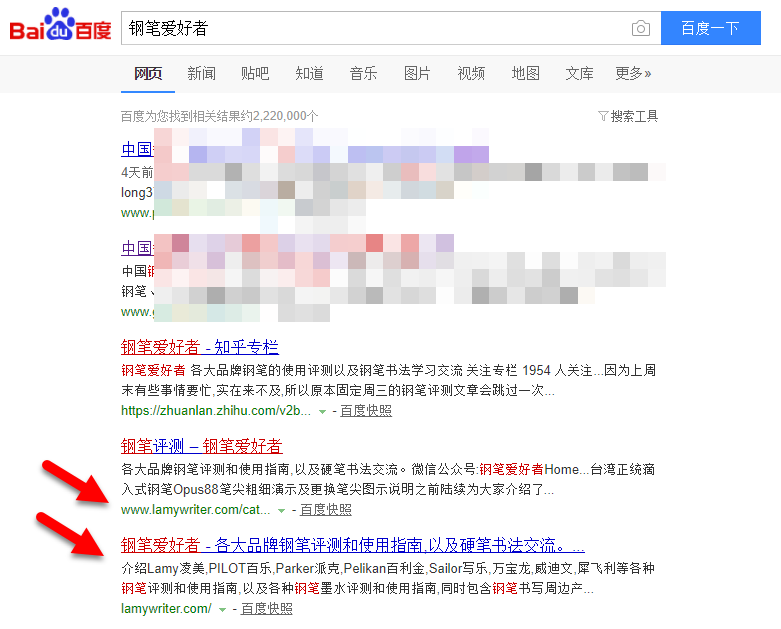Expand dropdown arrow next to lamywriter.com/cat URL
781x629 pixels.
(281, 511)
